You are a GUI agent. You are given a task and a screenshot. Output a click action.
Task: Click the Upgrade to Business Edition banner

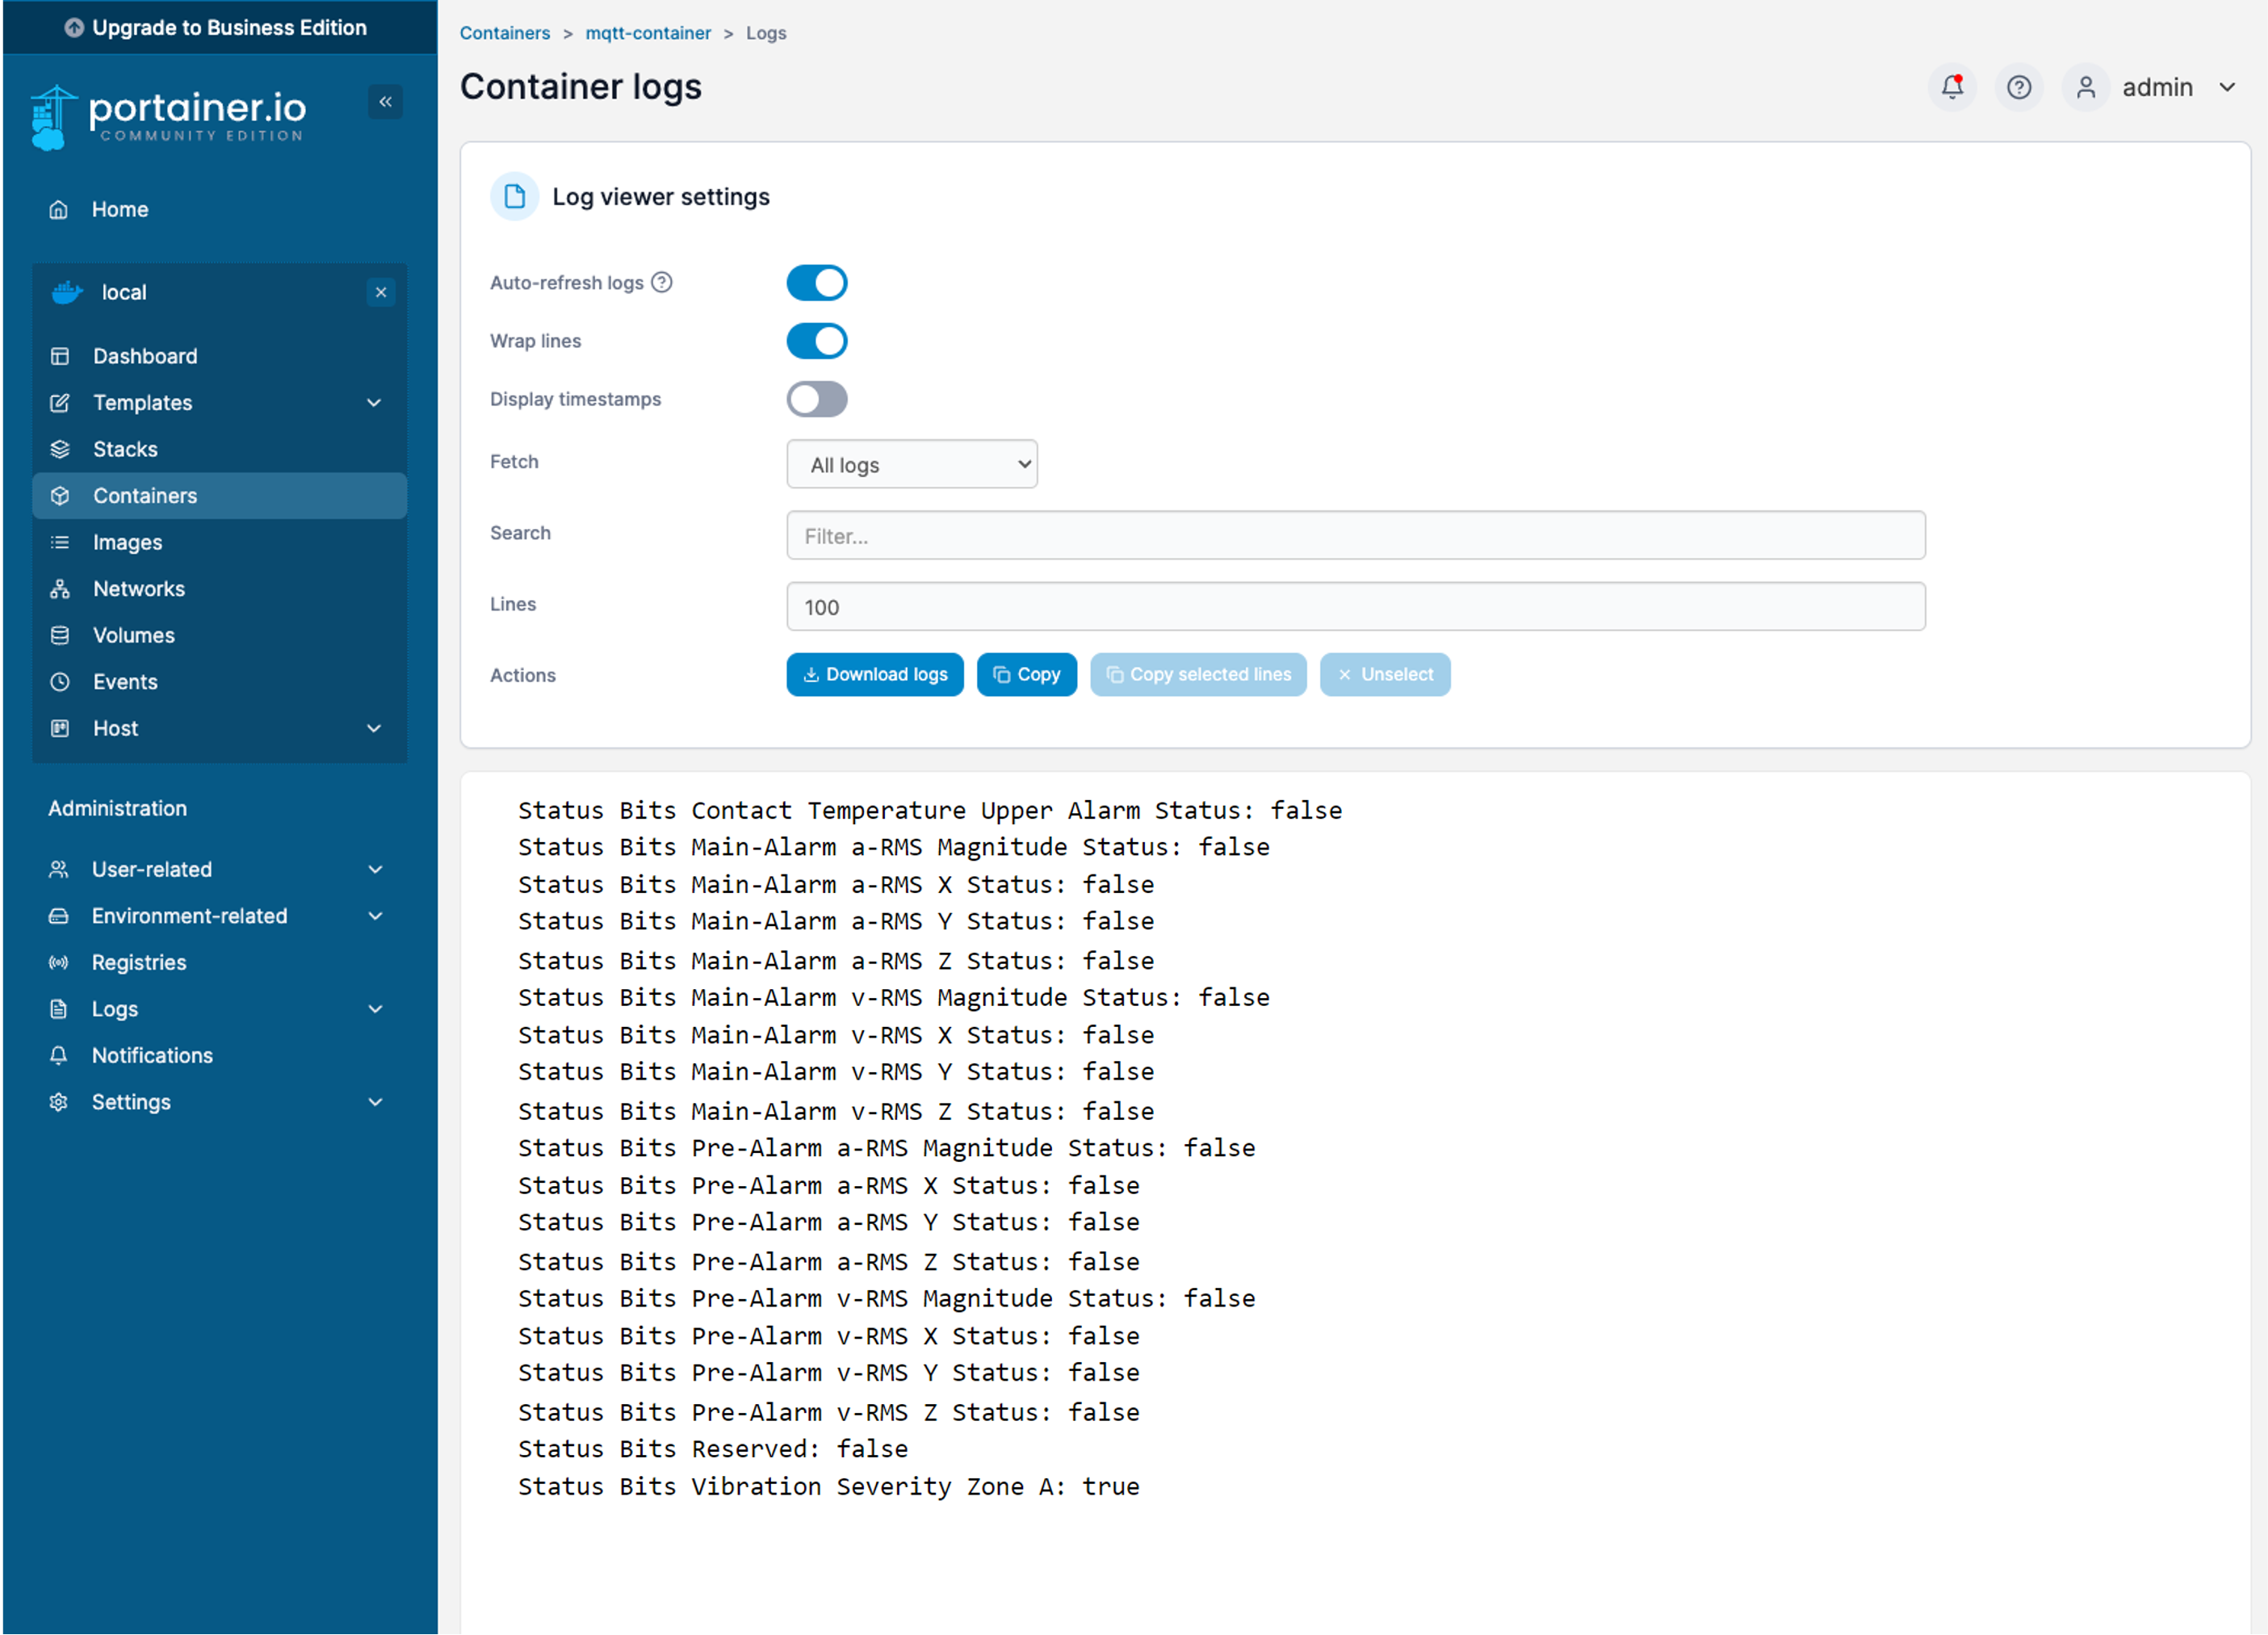click(x=218, y=27)
